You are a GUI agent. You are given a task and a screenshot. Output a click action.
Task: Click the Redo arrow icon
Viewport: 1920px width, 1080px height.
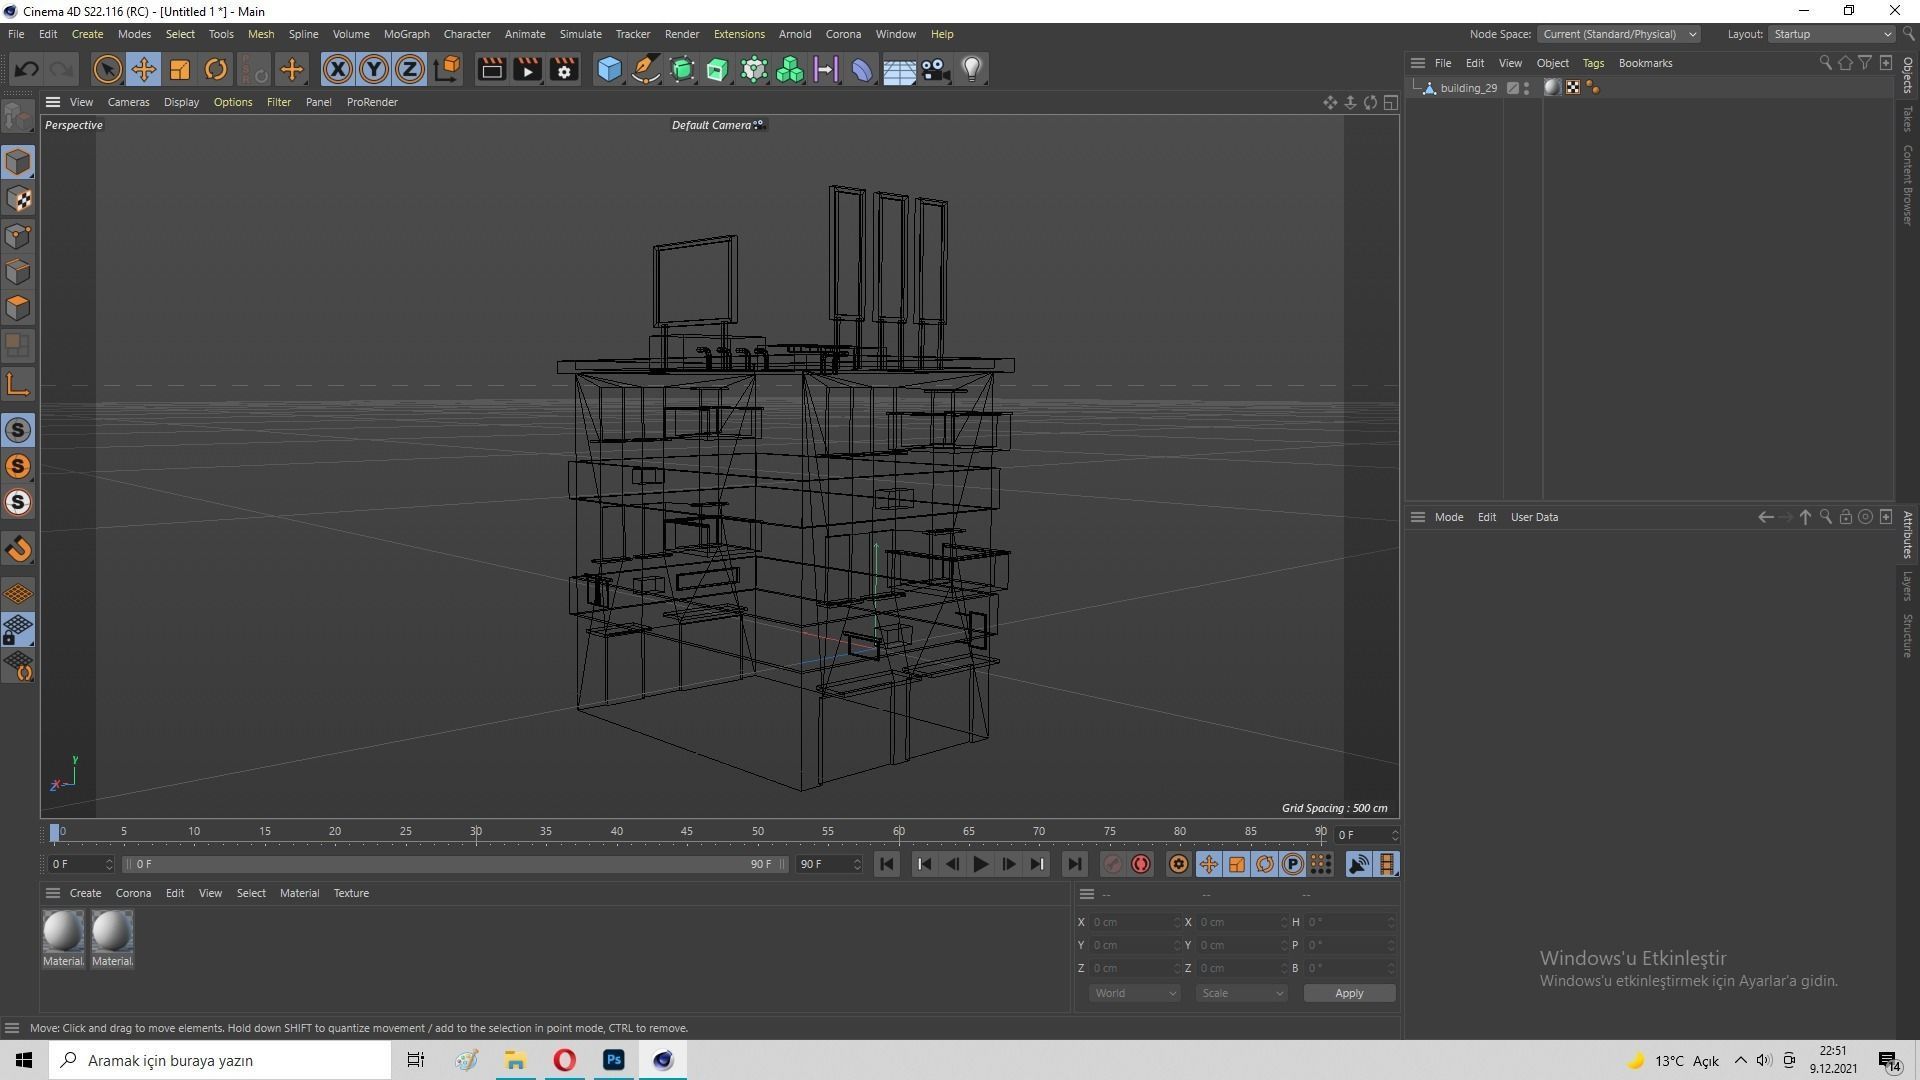[62, 69]
